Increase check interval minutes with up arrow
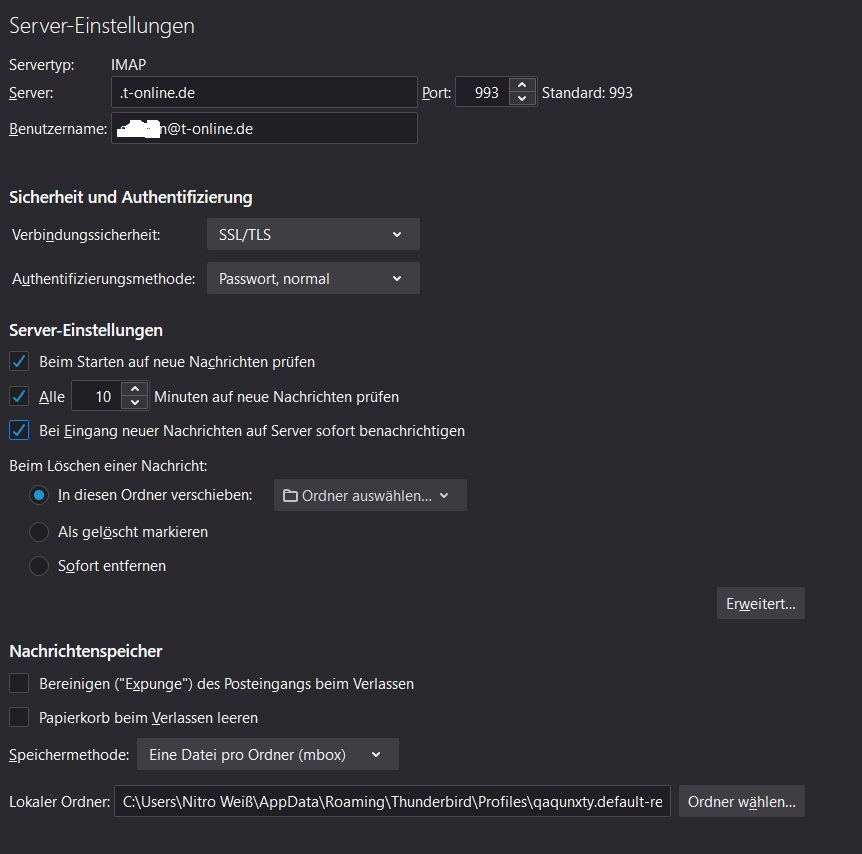 point(135,390)
